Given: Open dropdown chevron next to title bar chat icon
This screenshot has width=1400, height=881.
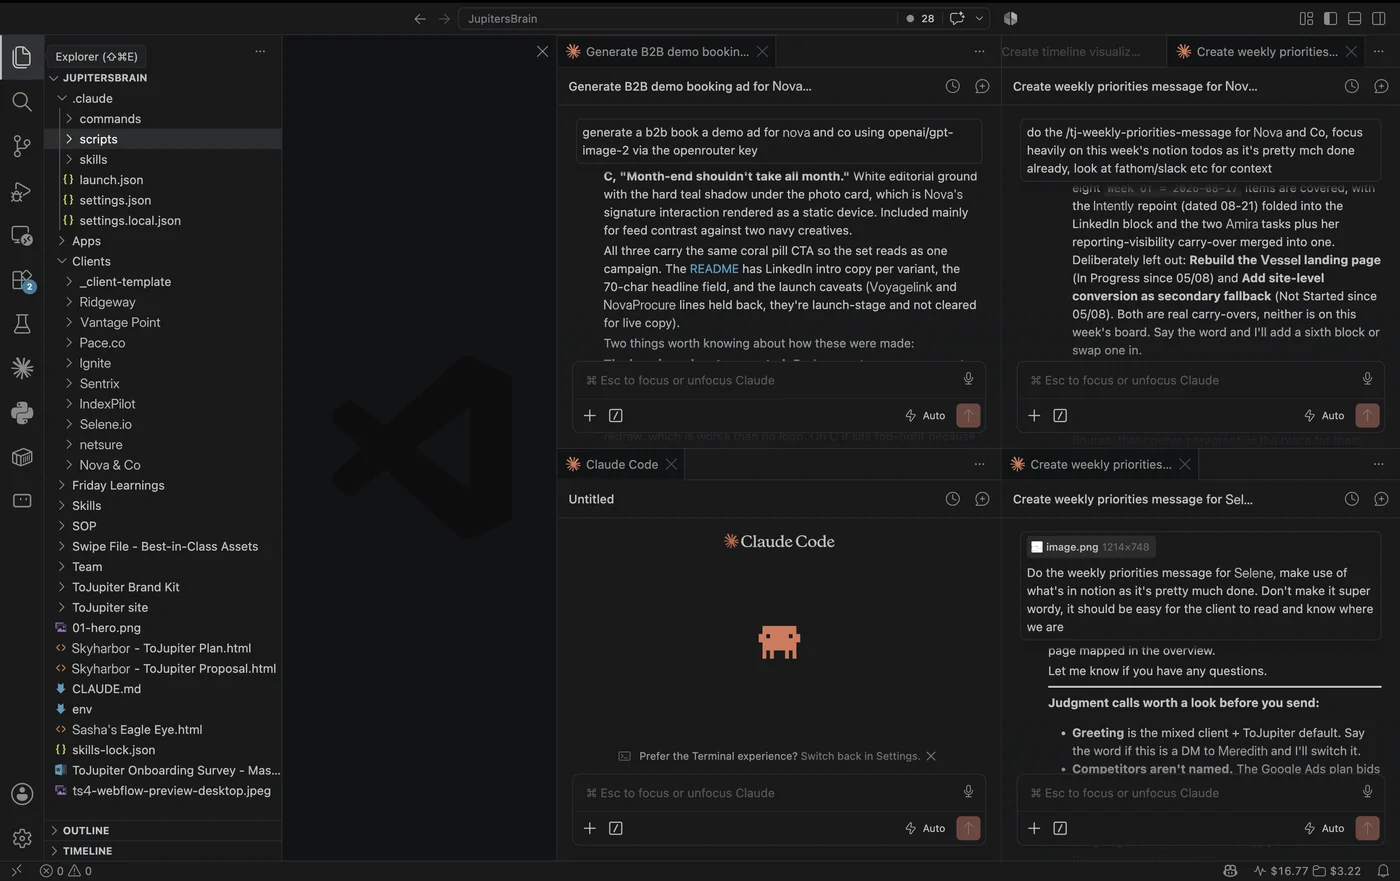Looking at the screenshot, I should point(979,18).
